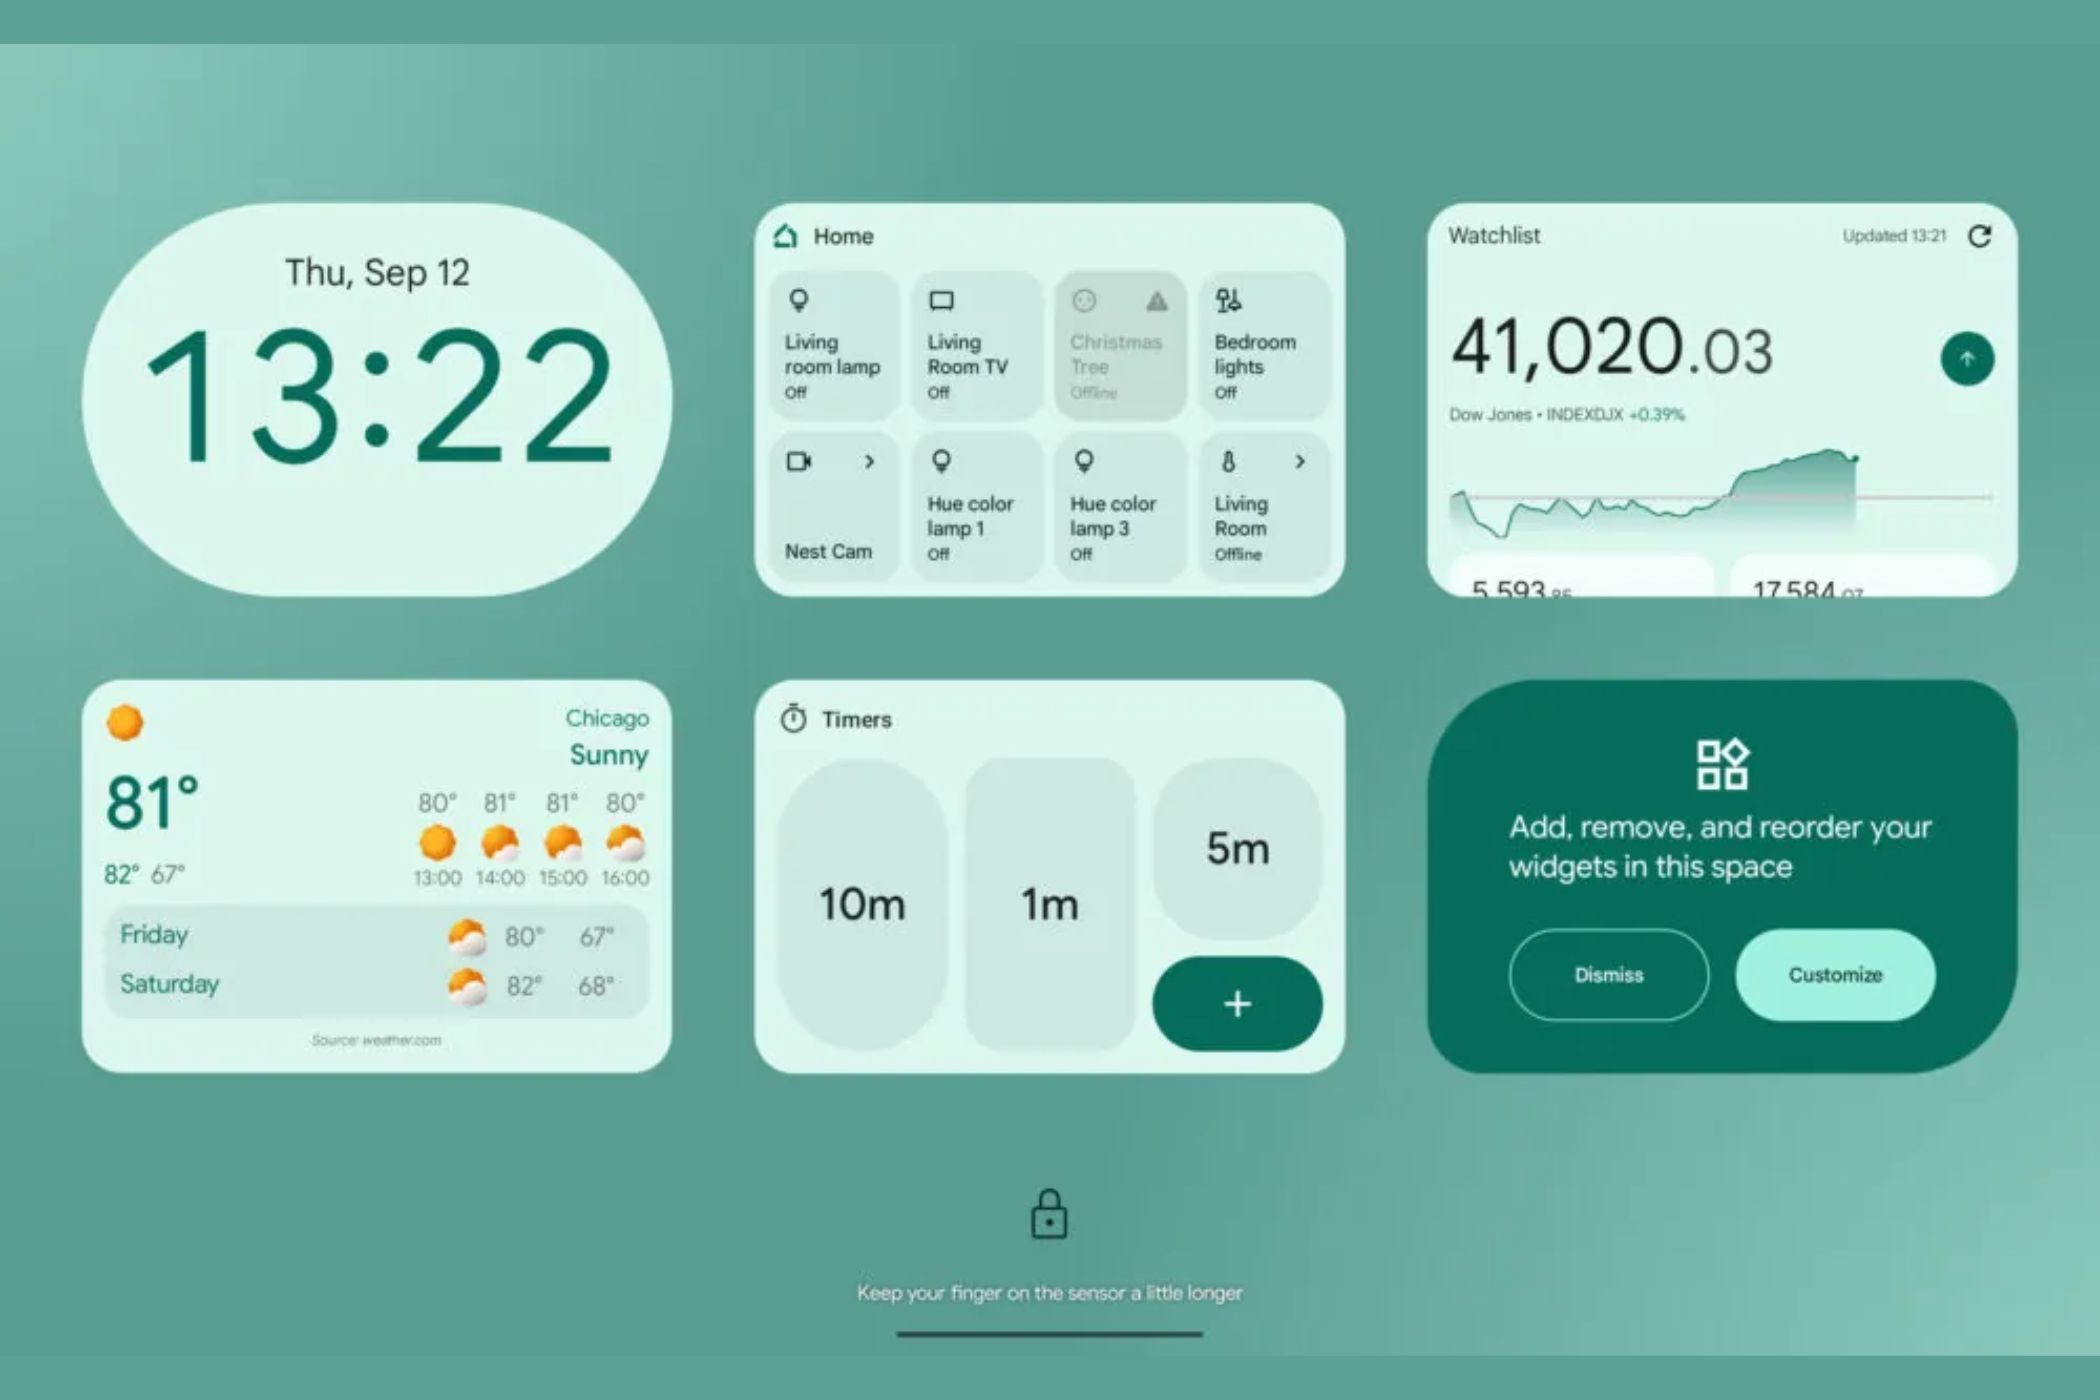Click the Dismiss button
This screenshot has height=1400, width=2100.
(x=1606, y=975)
